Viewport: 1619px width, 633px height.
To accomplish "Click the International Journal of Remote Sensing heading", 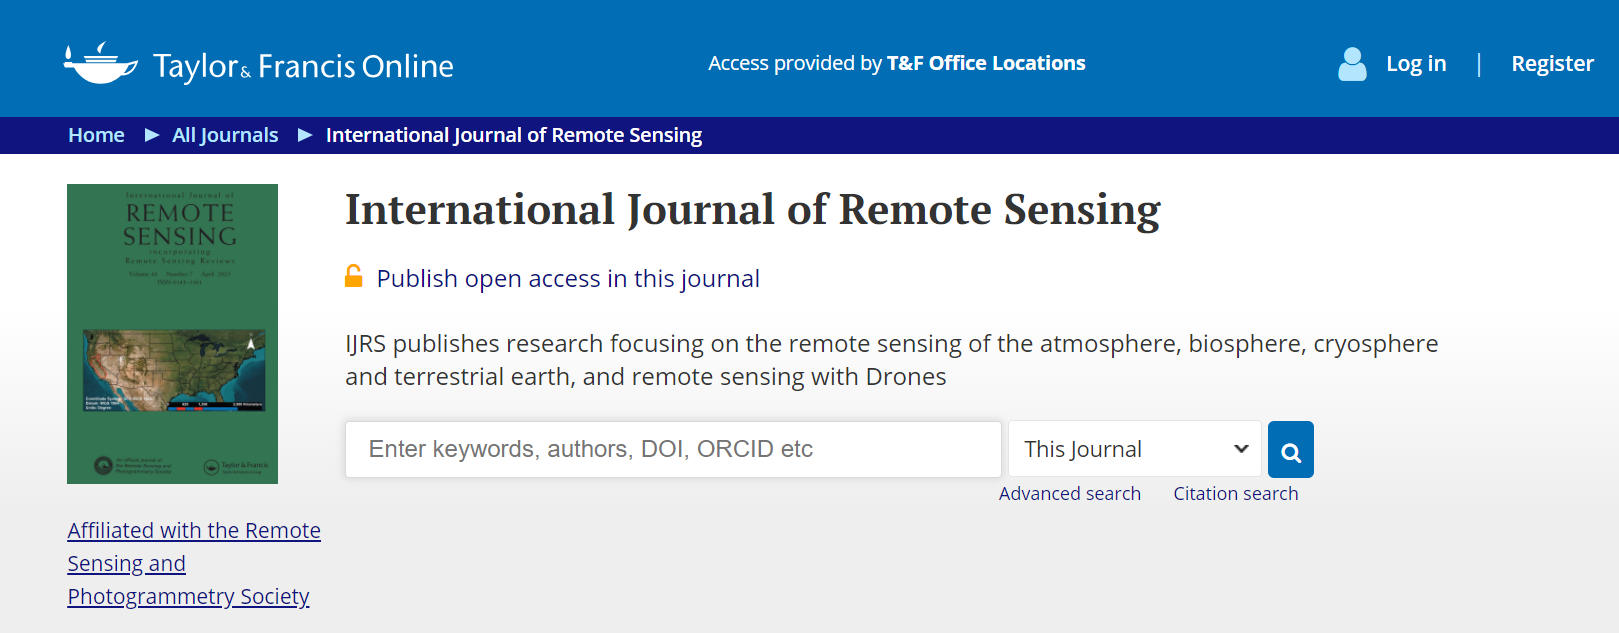I will 752,210.
